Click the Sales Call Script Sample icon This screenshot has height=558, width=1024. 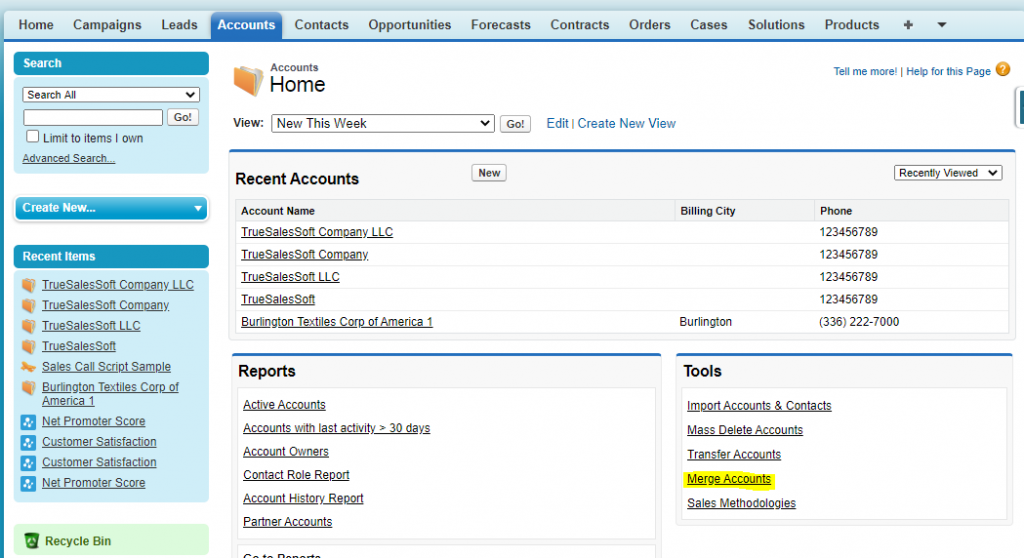pos(29,367)
